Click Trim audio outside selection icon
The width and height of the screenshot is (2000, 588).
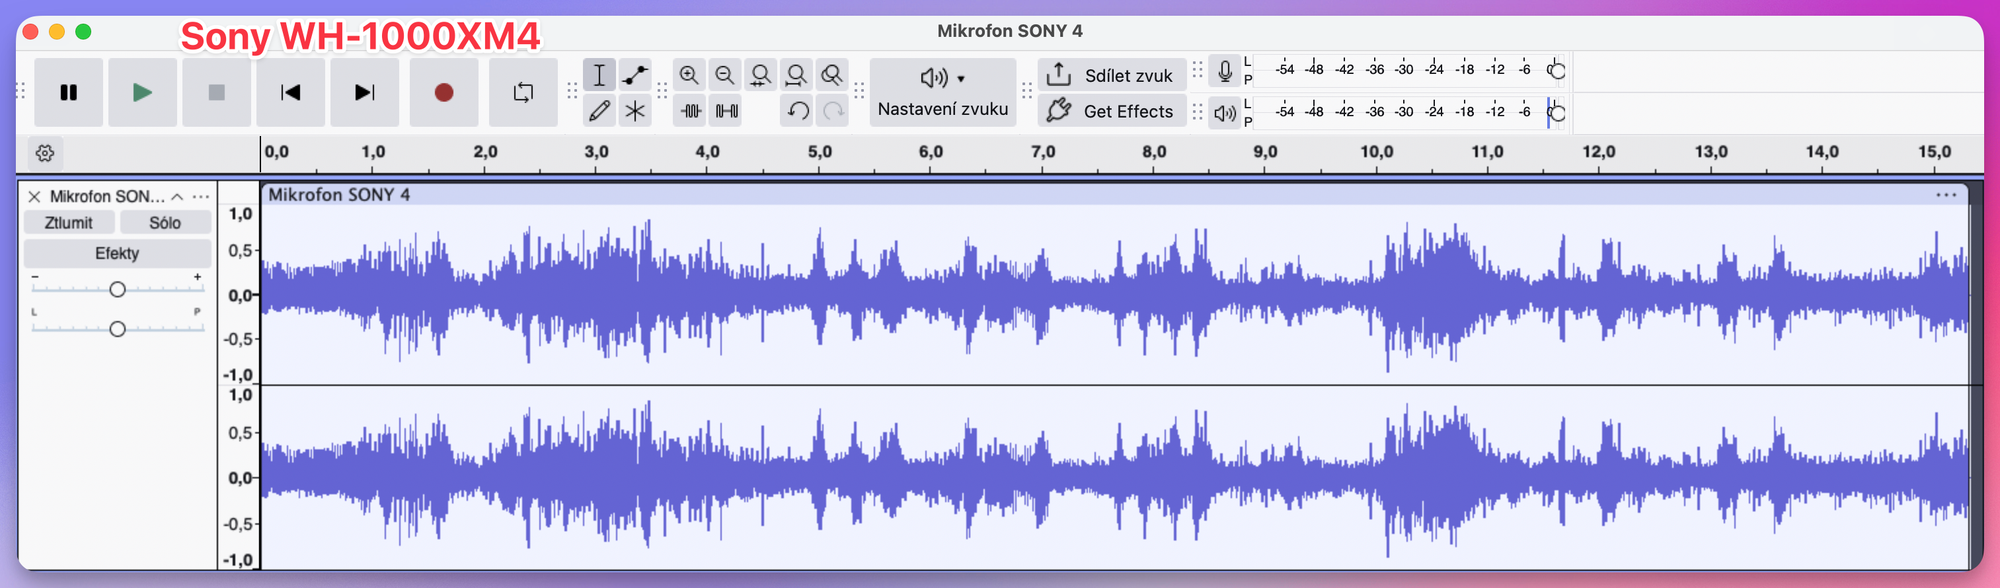coord(691,111)
